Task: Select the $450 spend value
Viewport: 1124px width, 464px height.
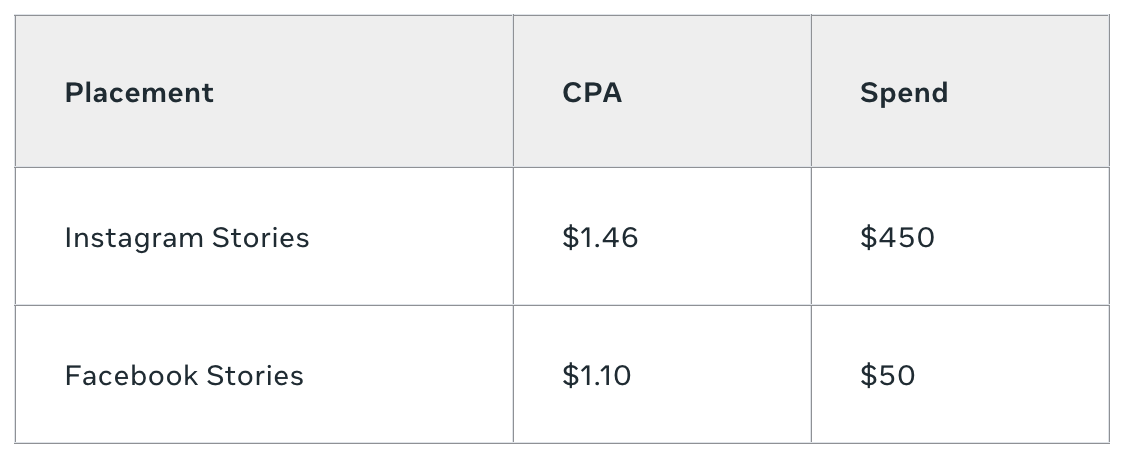Action: (897, 237)
